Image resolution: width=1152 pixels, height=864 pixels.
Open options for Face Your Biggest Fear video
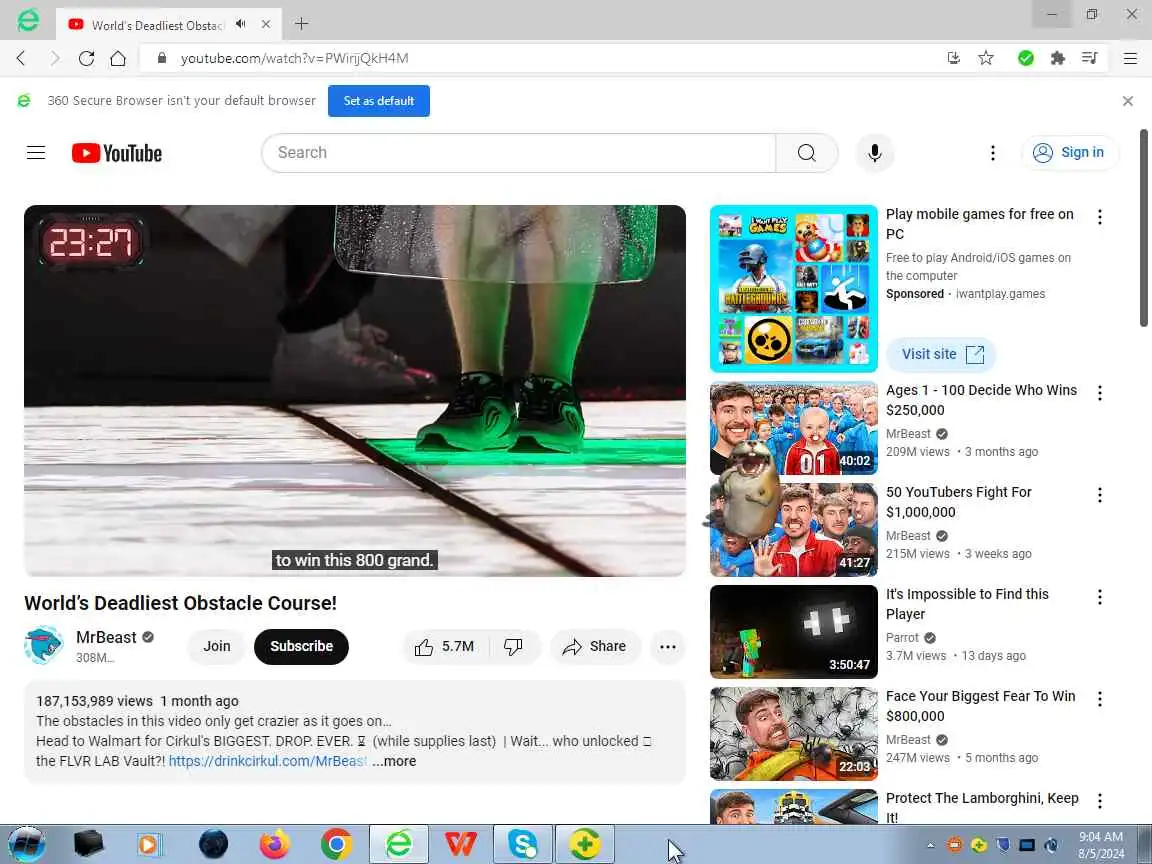coord(1099,699)
